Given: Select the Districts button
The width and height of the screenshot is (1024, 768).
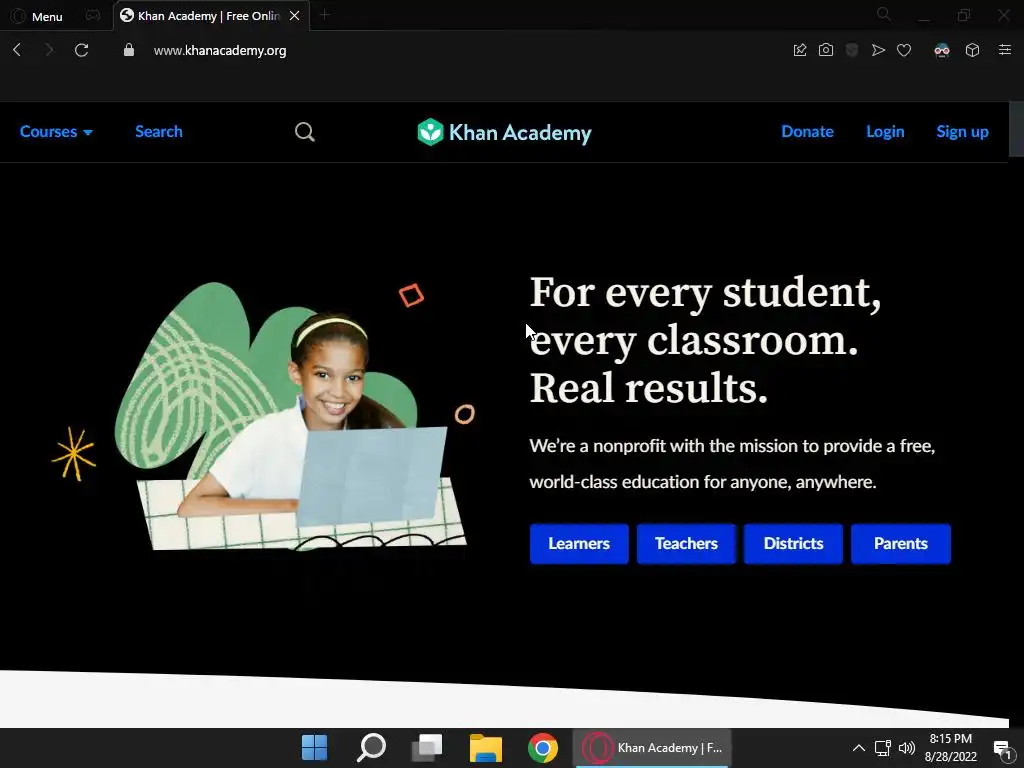Looking at the screenshot, I should coord(793,543).
